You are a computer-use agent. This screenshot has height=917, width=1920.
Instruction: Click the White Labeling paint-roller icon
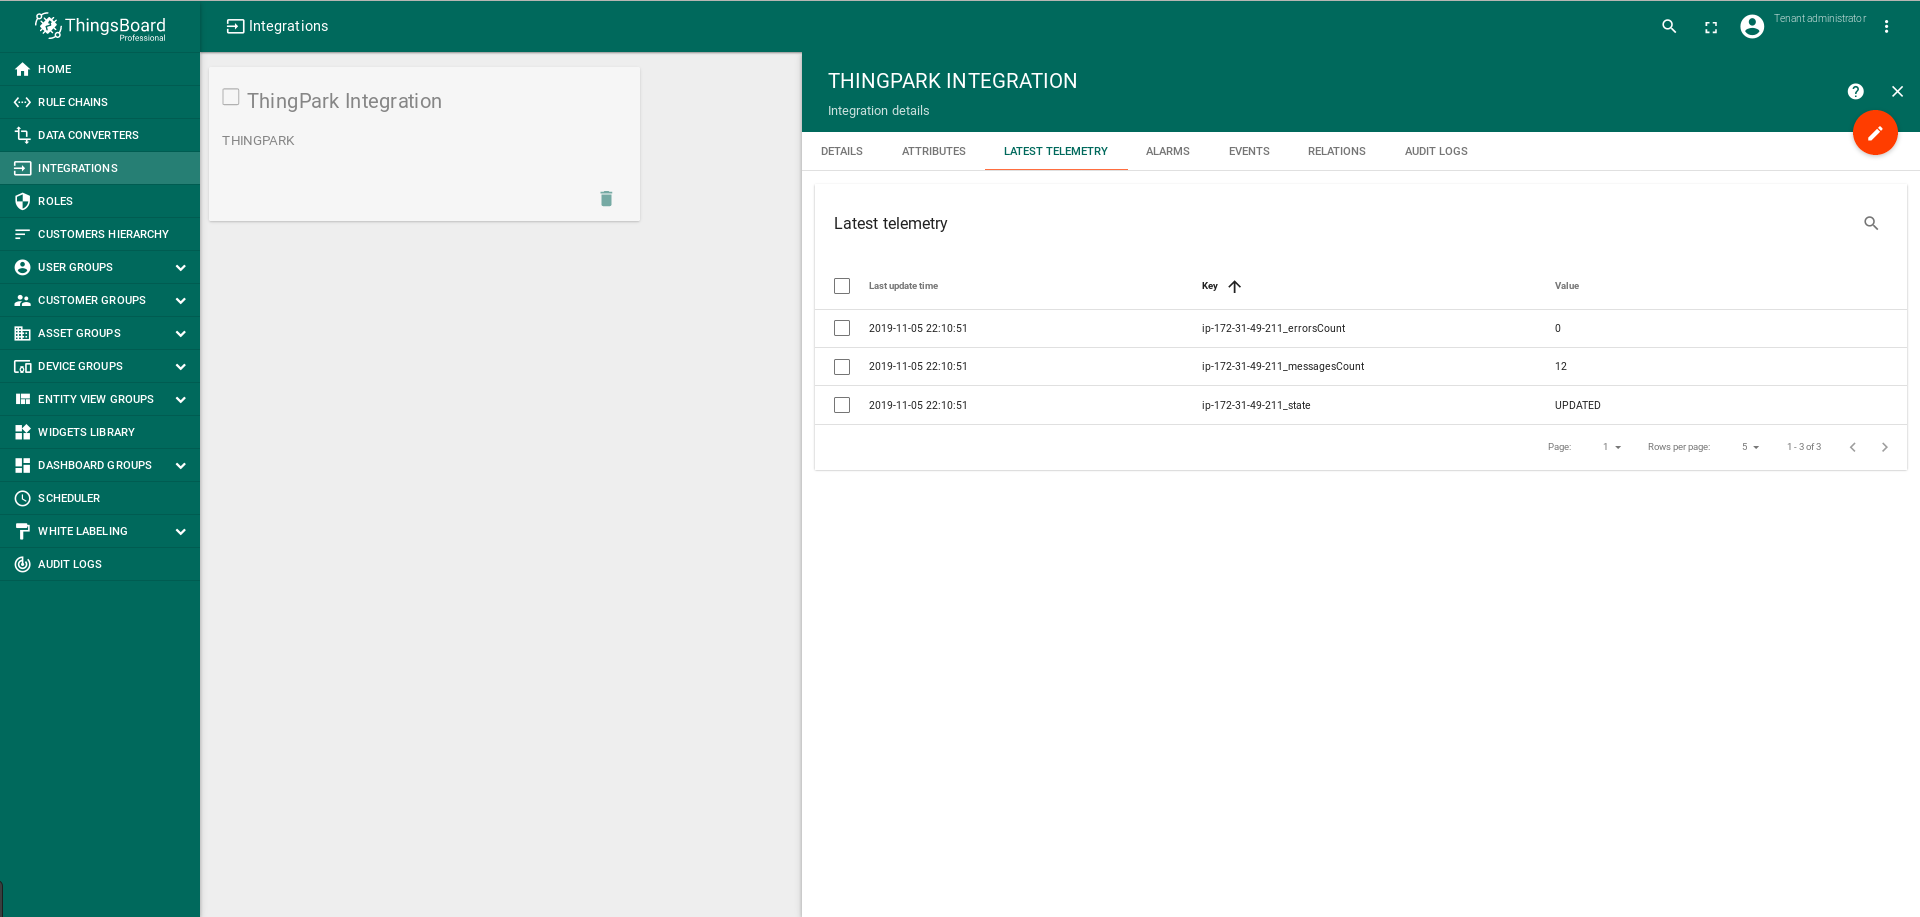[x=22, y=531]
